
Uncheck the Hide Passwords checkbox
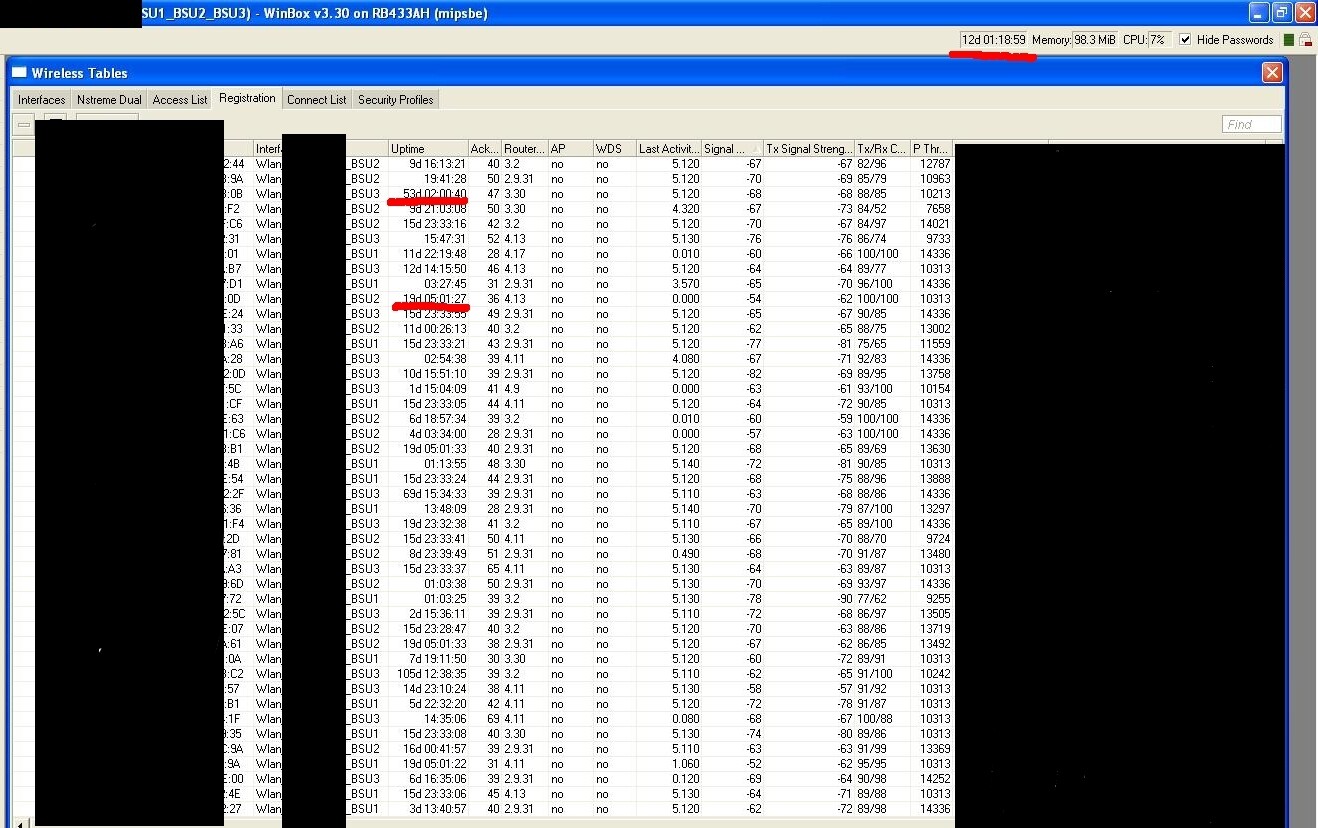coord(1185,40)
